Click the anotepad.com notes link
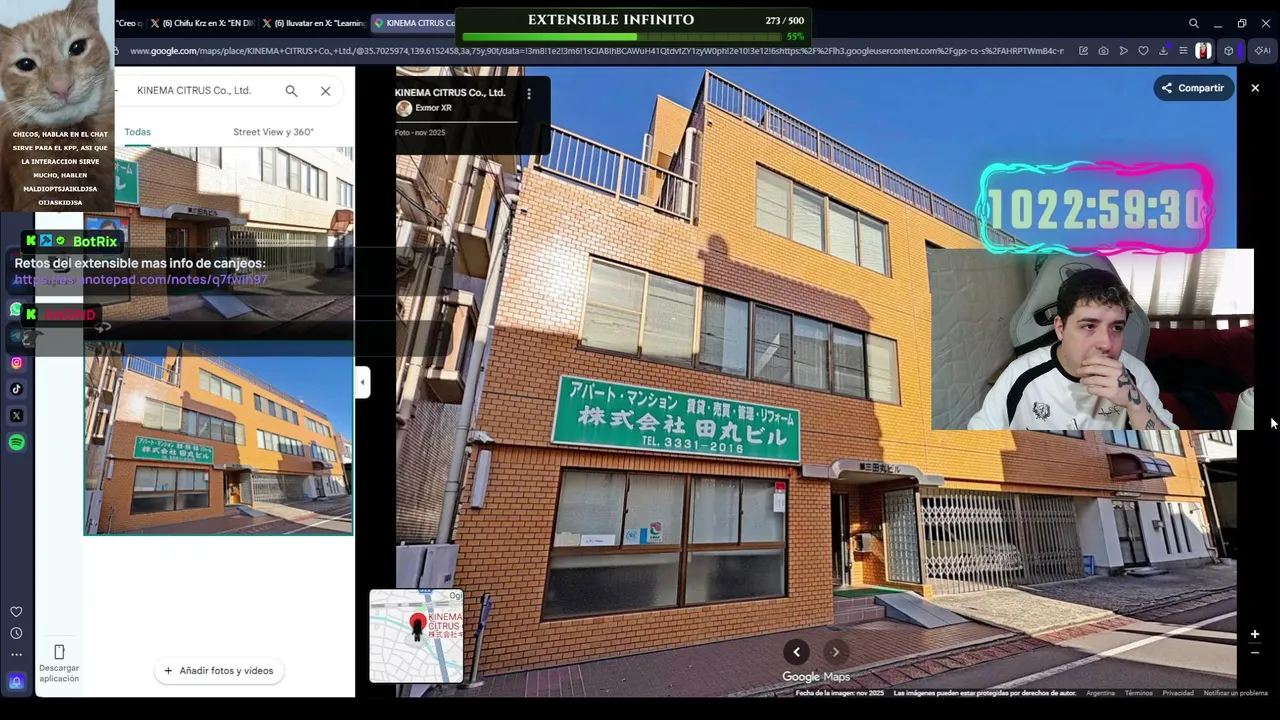 (140, 280)
